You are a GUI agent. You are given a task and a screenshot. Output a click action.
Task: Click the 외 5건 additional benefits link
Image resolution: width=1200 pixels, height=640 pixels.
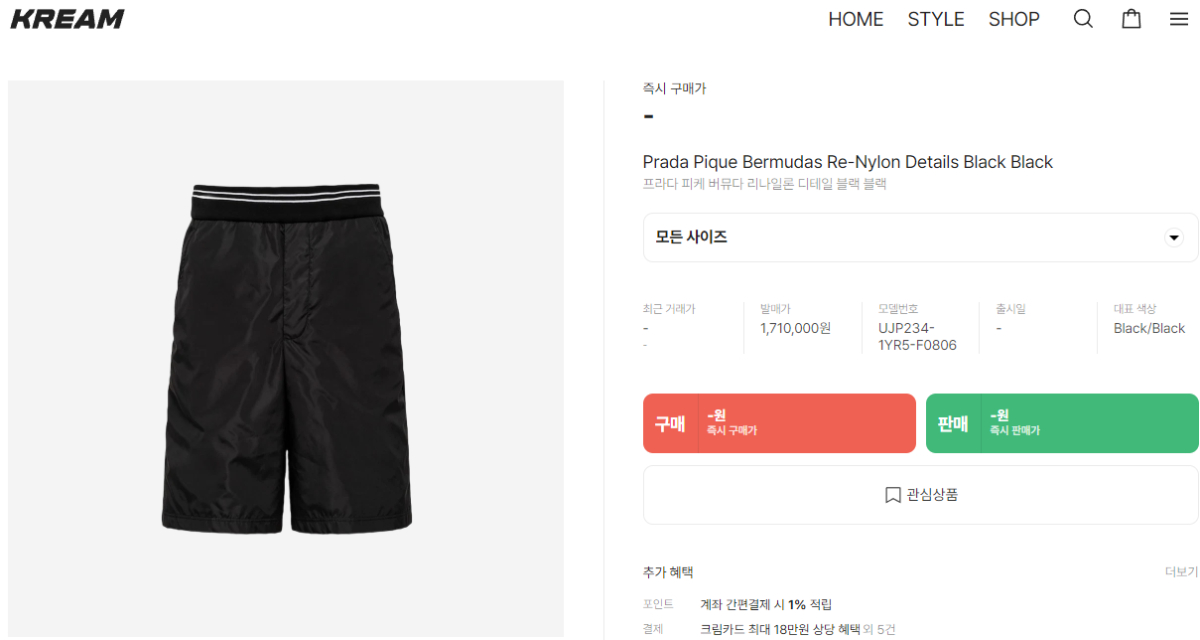880,629
